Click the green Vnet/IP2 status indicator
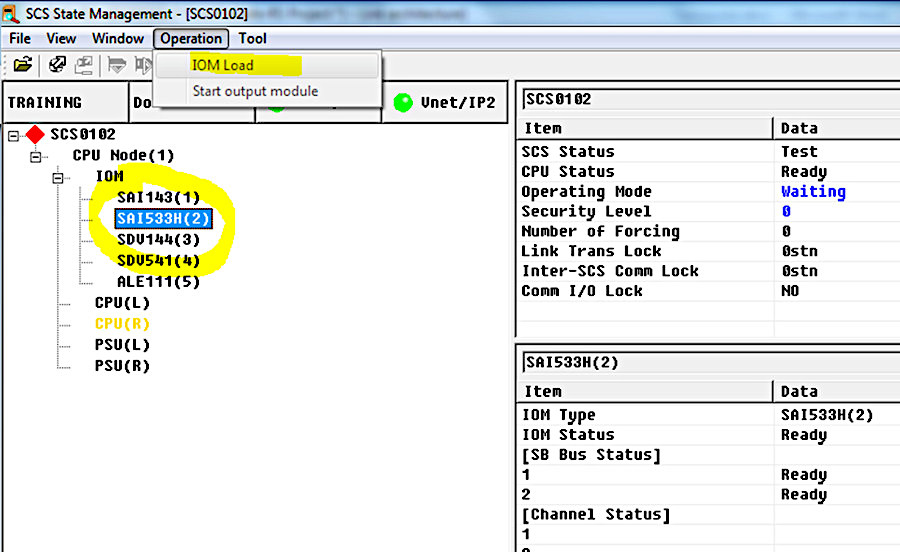The image size is (900, 552). [x=403, y=102]
